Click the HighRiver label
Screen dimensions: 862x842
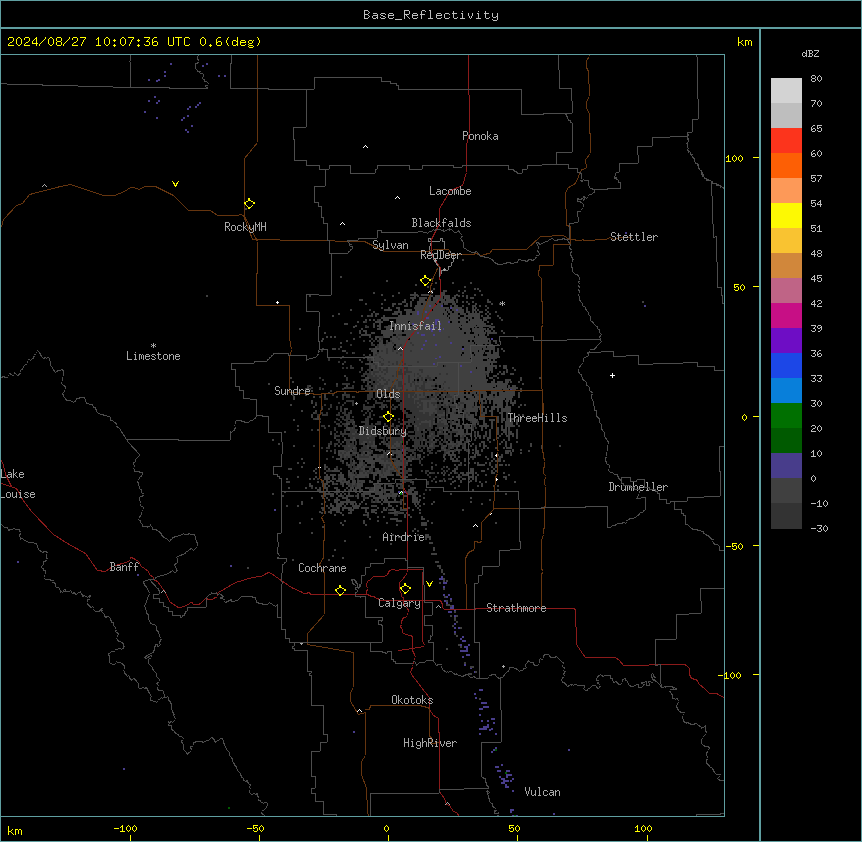(x=430, y=743)
